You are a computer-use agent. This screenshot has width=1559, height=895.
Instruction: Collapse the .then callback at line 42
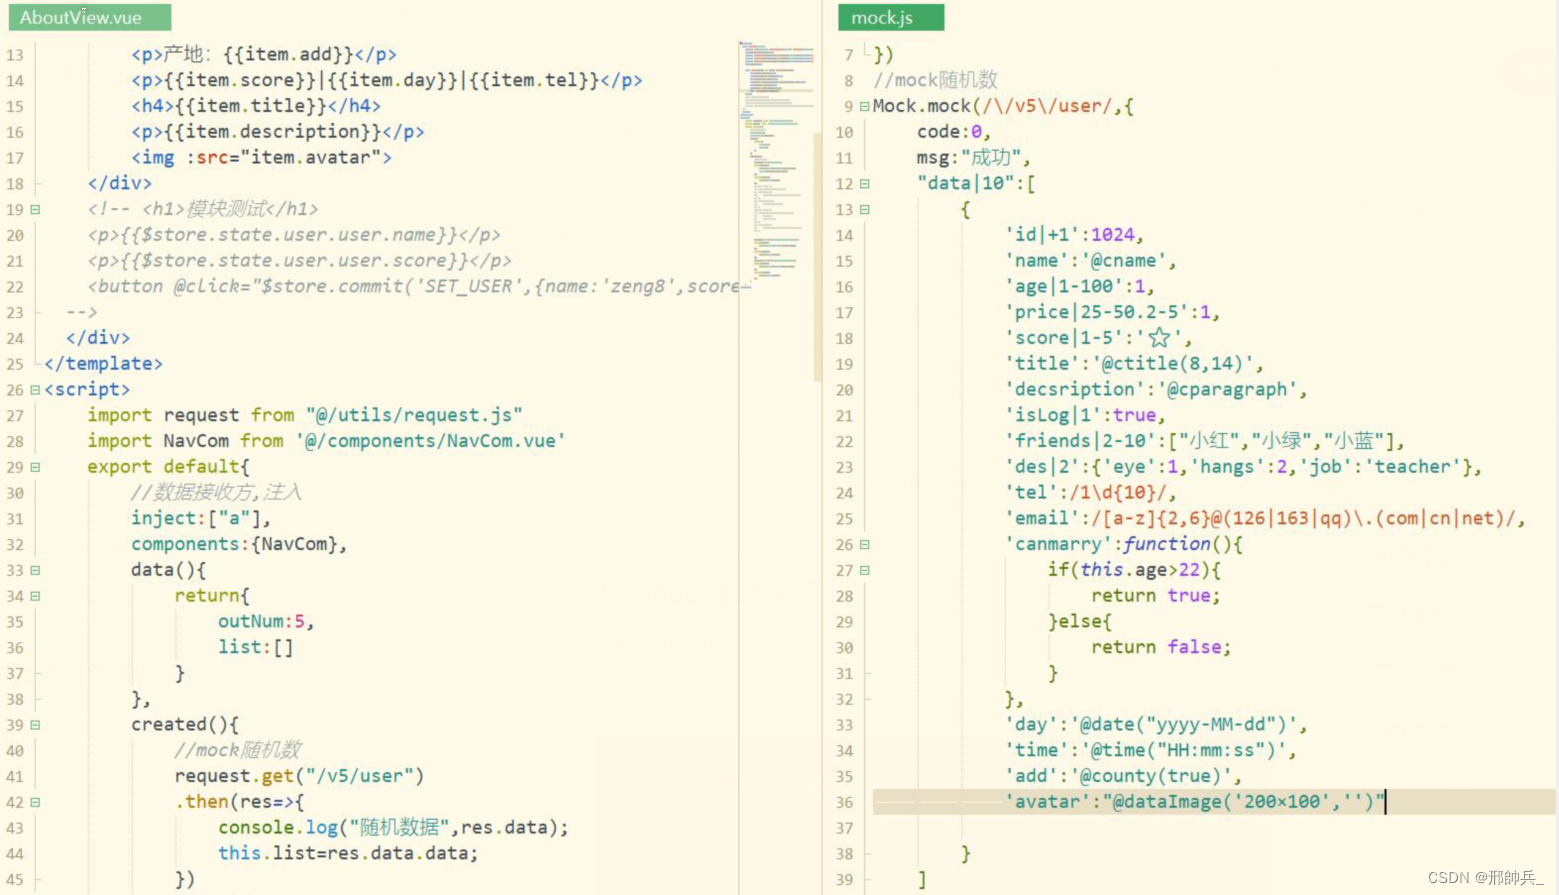point(35,802)
